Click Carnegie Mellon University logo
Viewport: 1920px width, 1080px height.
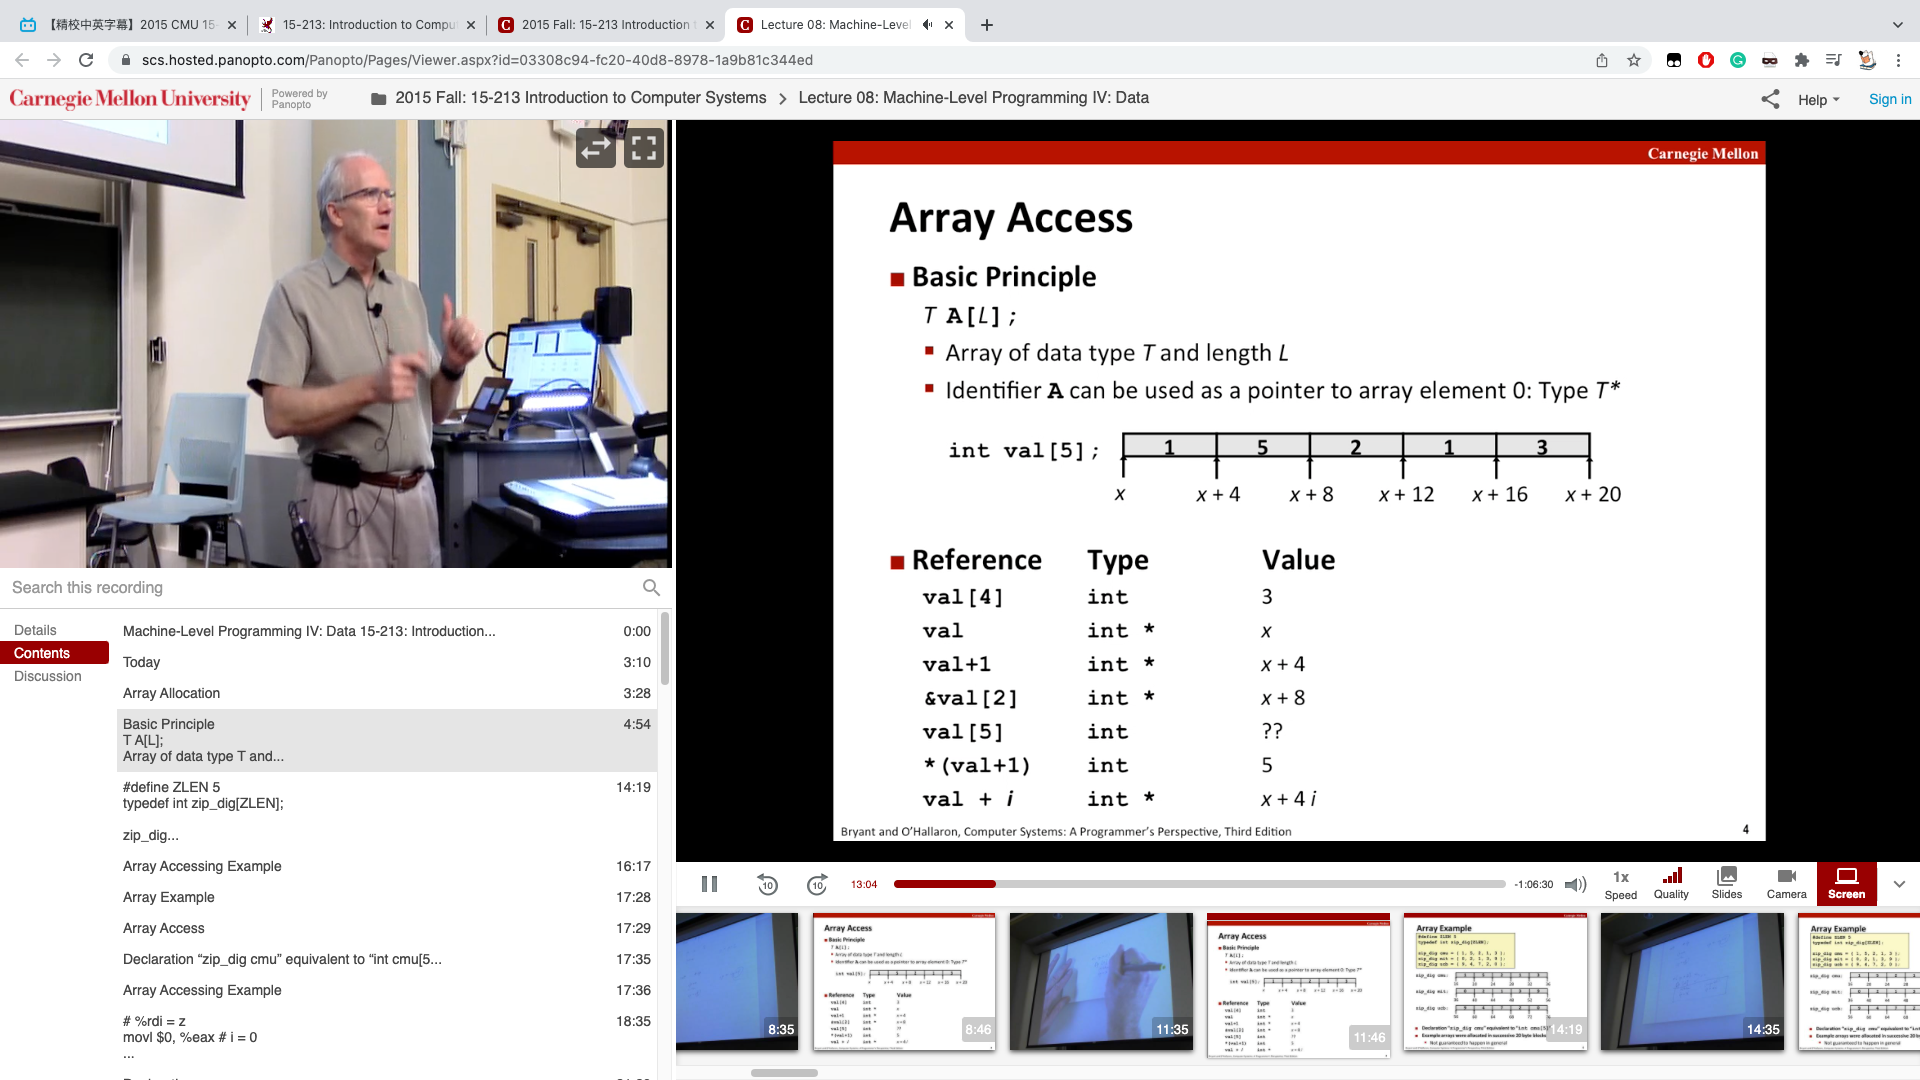tap(130, 98)
